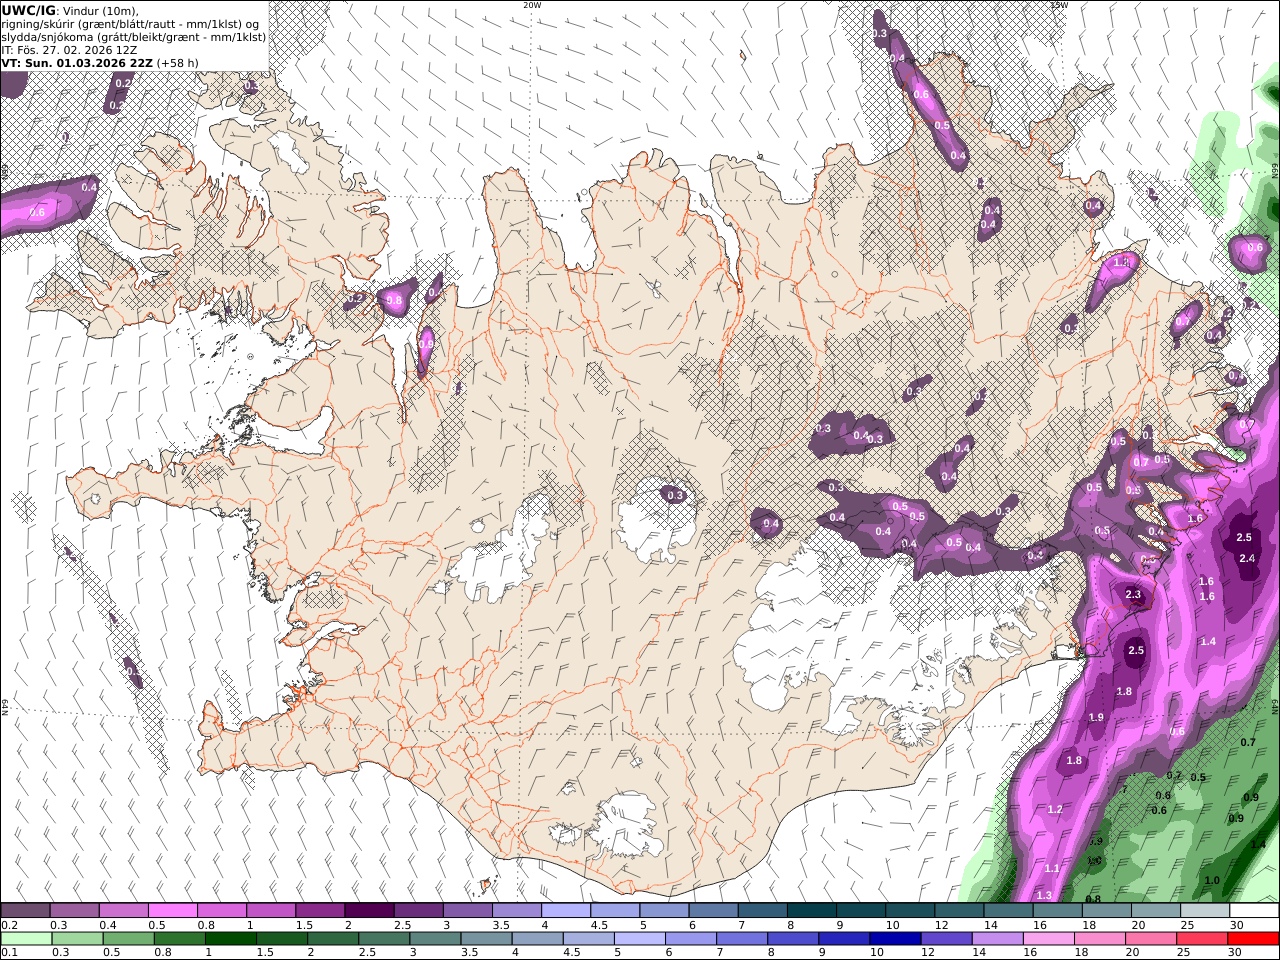Pick upper legend swatch between 6 and 7
The height and width of the screenshot is (960, 1280).
[712, 911]
